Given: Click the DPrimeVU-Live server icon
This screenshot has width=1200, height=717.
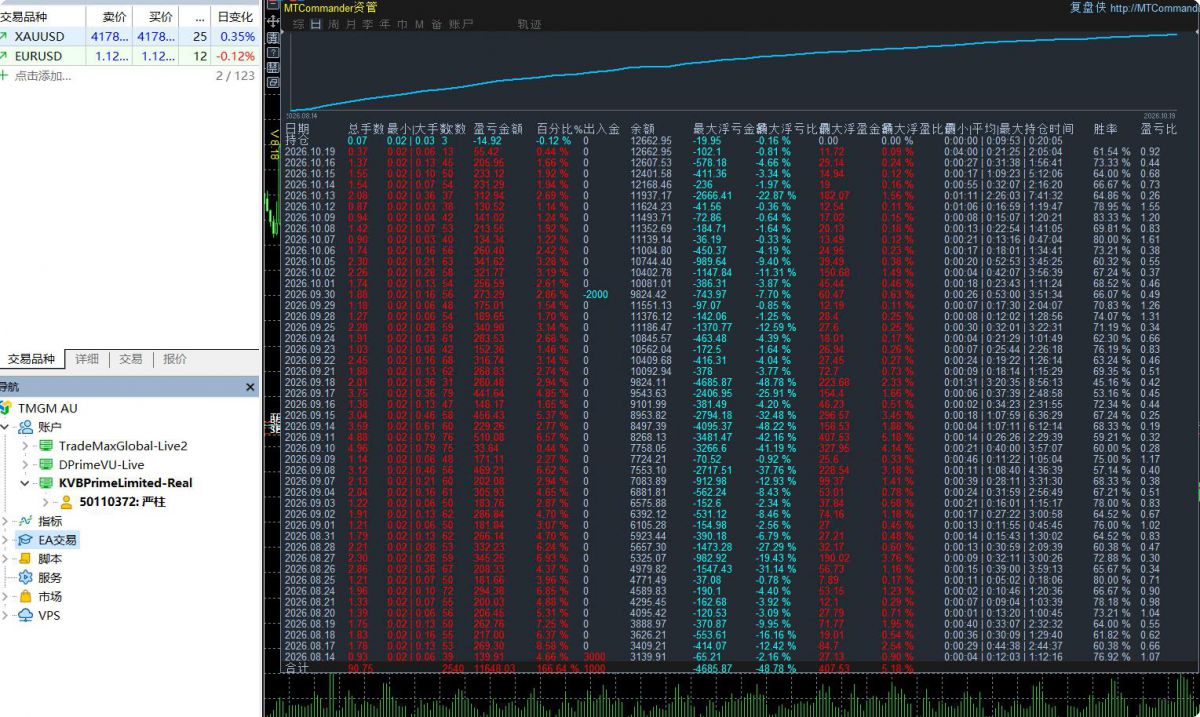Looking at the screenshot, I should click(46, 465).
